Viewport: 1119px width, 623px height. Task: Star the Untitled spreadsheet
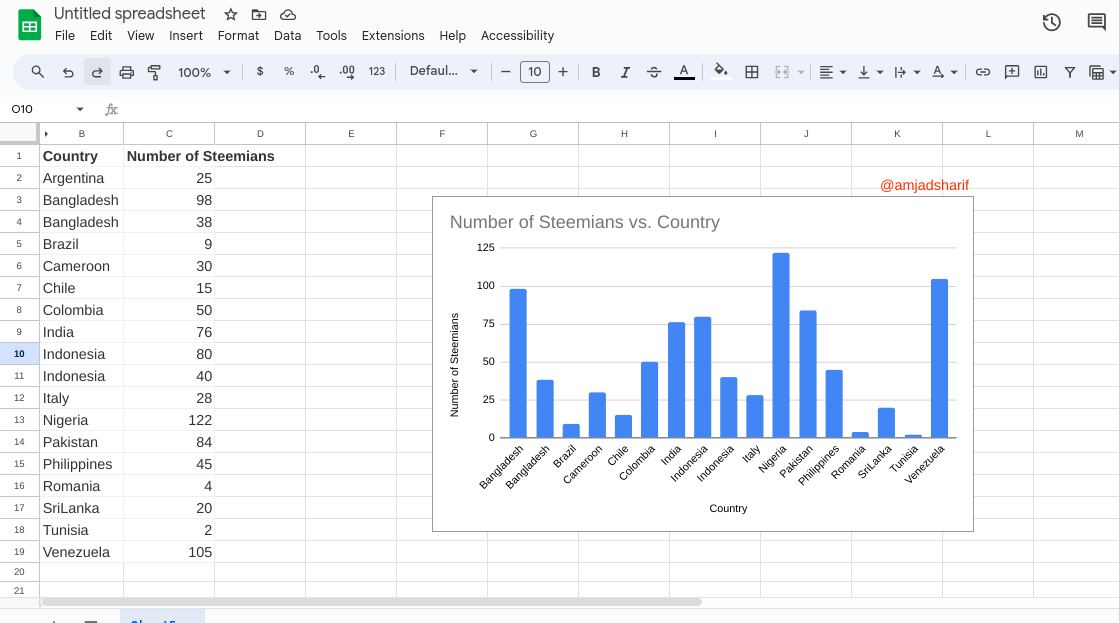[x=231, y=14]
